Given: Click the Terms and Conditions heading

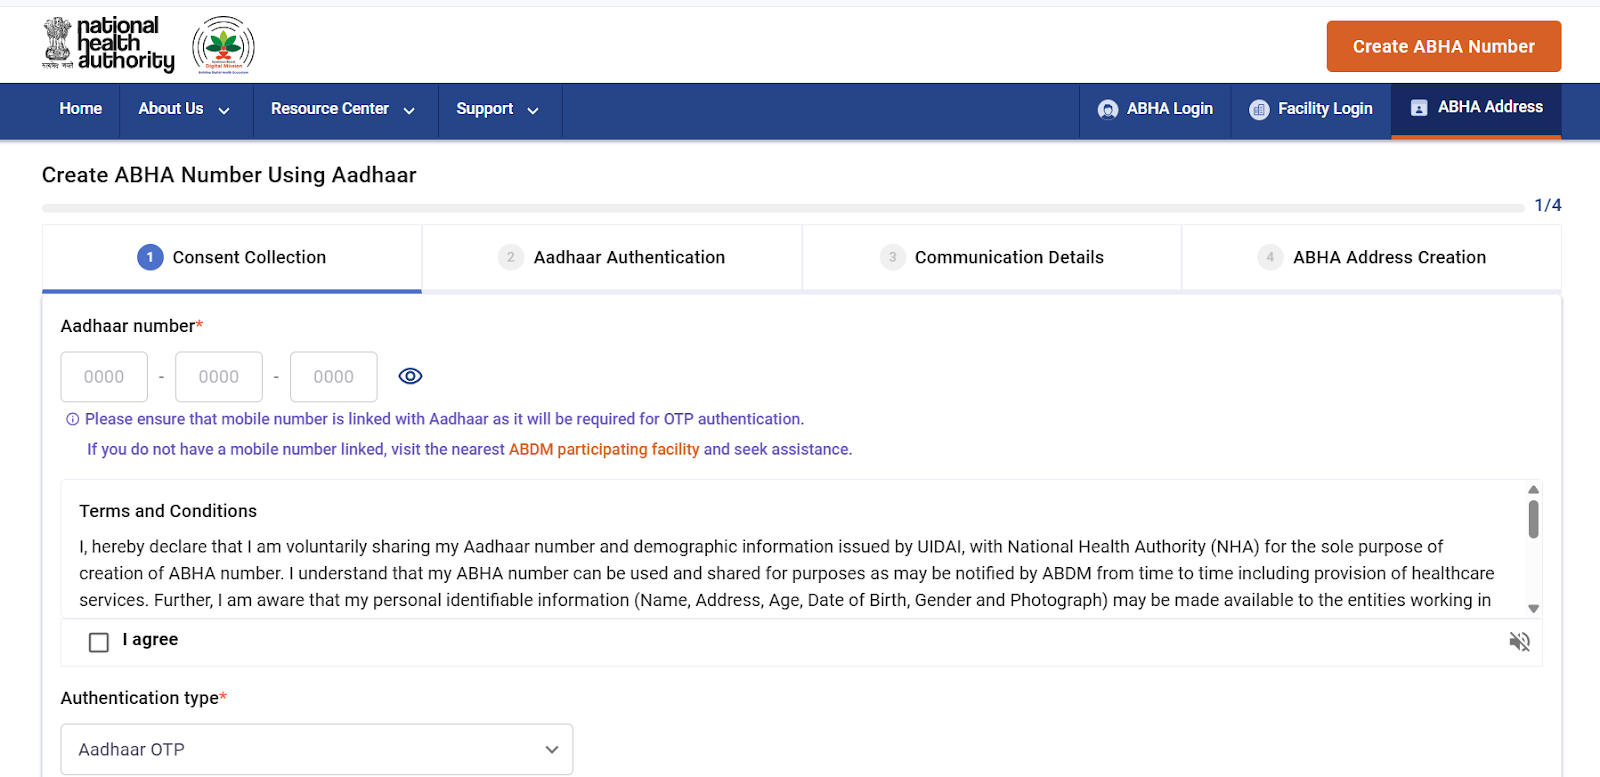Looking at the screenshot, I should [x=168, y=511].
